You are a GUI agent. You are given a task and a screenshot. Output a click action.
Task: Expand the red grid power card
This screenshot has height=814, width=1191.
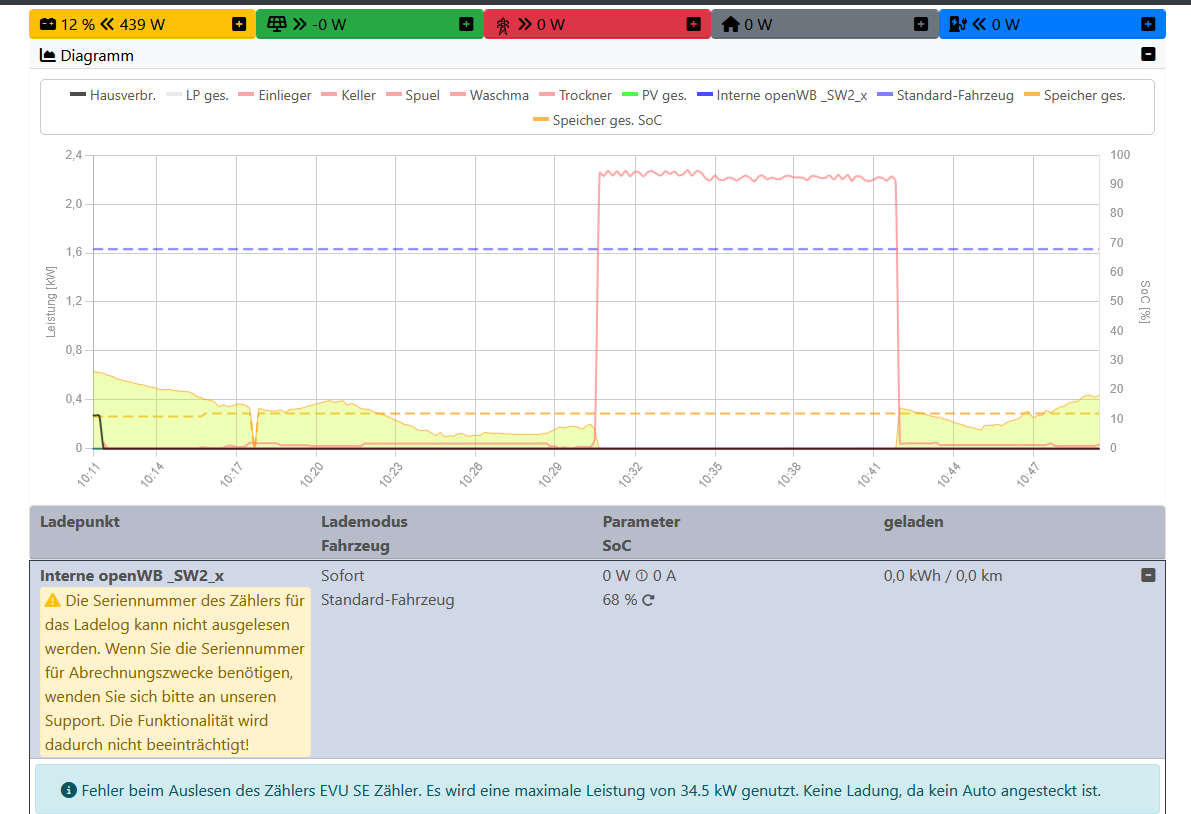(x=693, y=24)
